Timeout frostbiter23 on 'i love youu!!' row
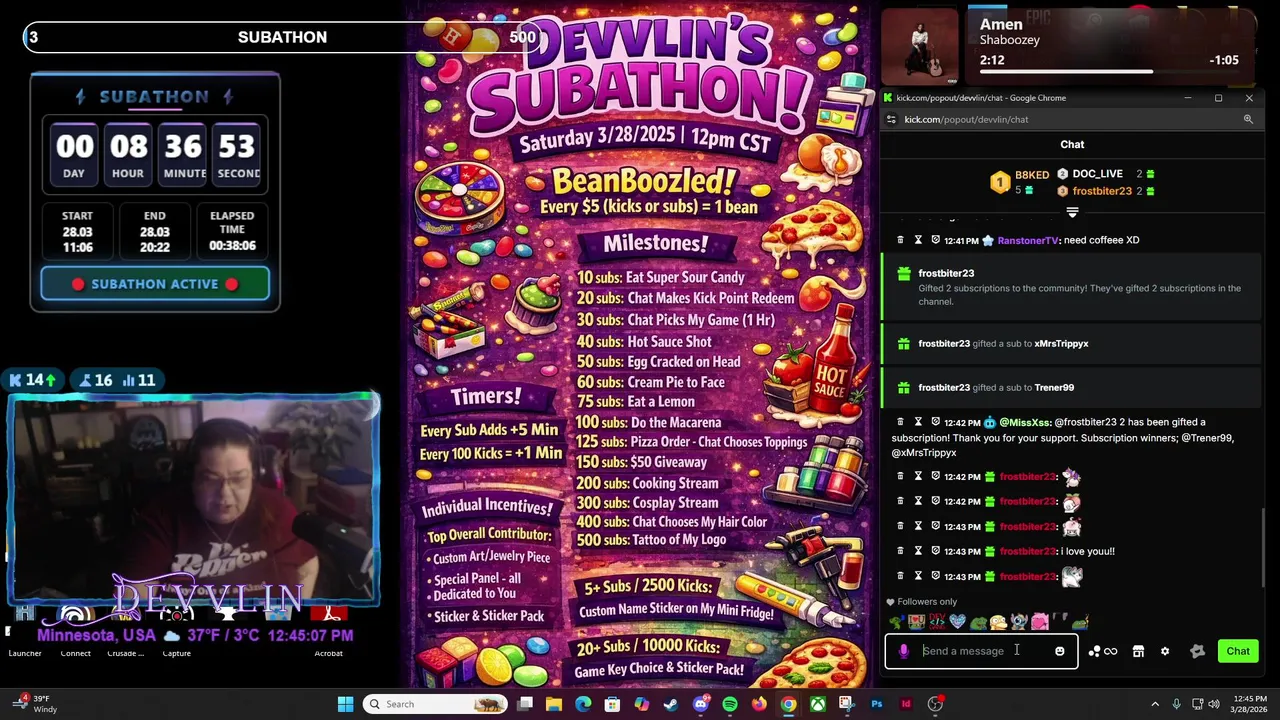The image size is (1280, 720). (x=918, y=551)
